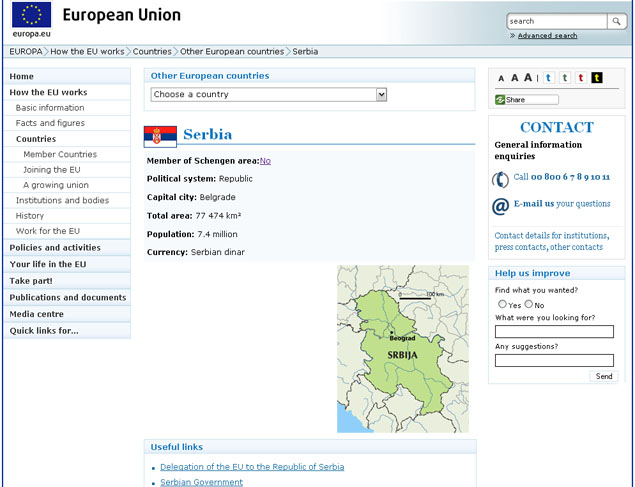Viewport: 635px width, 487px height.
Task: Choose the yellow-on-black t contrast style
Action: click(x=597, y=77)
